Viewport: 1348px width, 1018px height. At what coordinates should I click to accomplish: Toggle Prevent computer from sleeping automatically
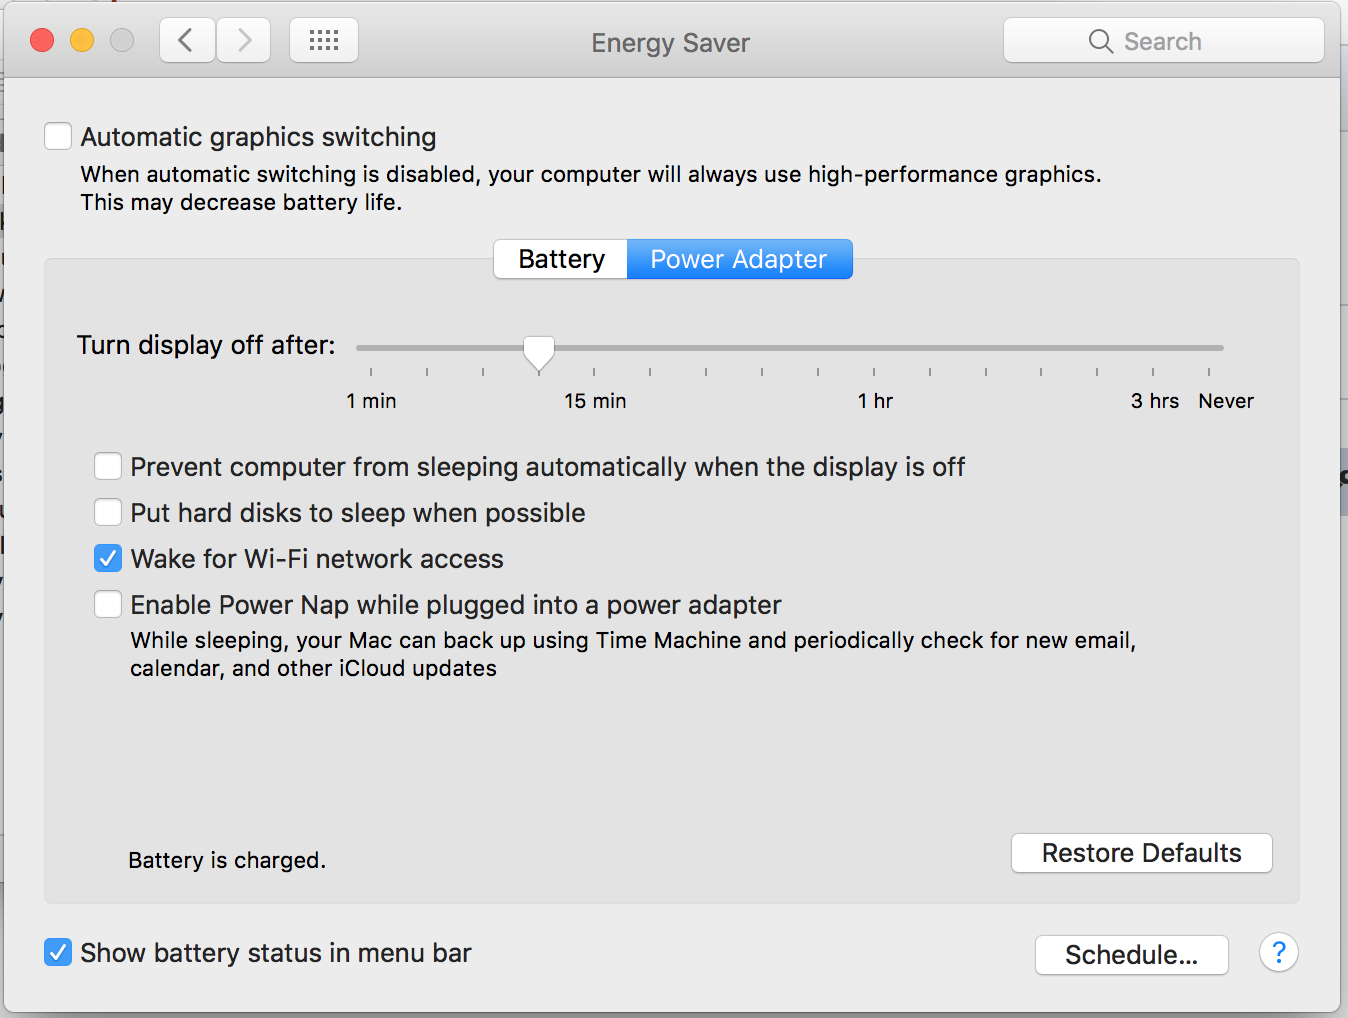click(x=108, y=467)
